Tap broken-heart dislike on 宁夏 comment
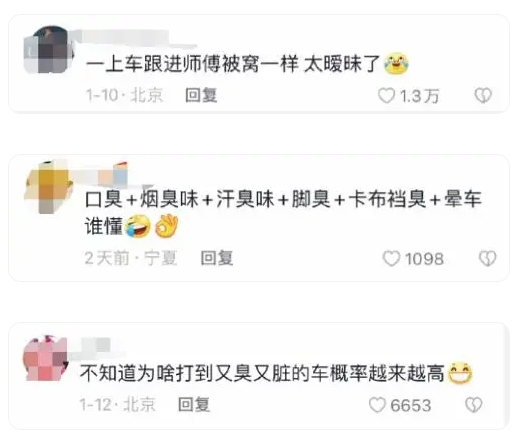 pos(488,258)
